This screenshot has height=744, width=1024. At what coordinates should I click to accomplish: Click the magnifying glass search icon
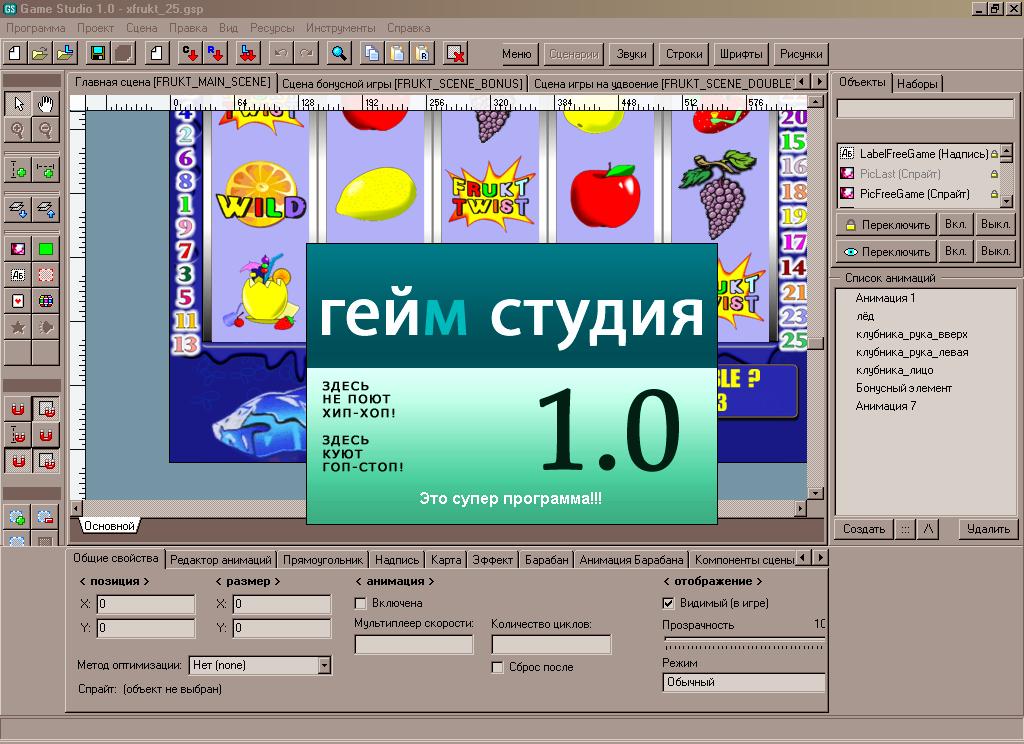coord(339,54)
